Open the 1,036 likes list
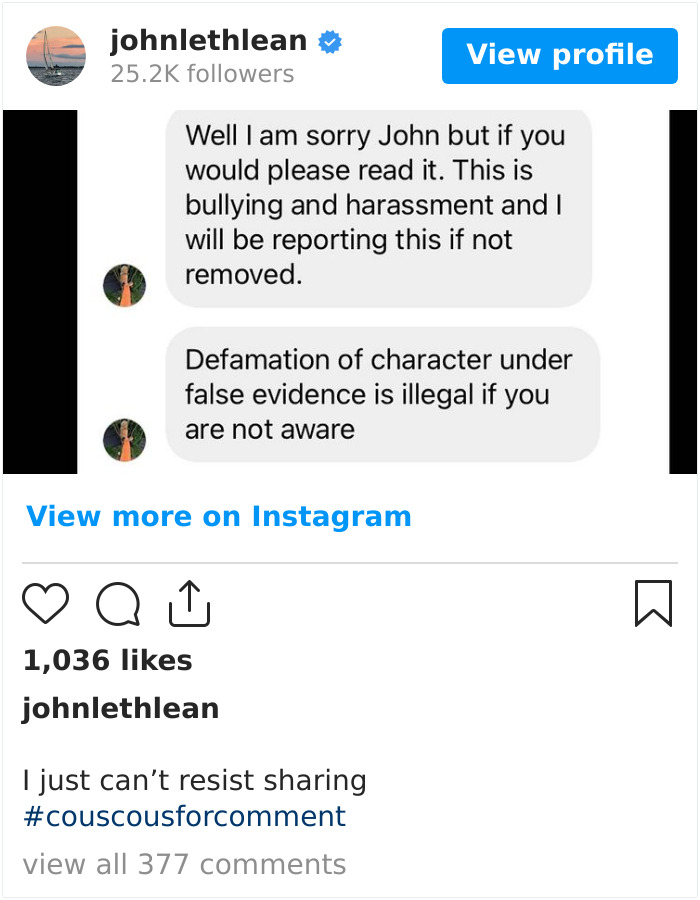700x900 pixels. pyautogui.click(x=107, y=660)
